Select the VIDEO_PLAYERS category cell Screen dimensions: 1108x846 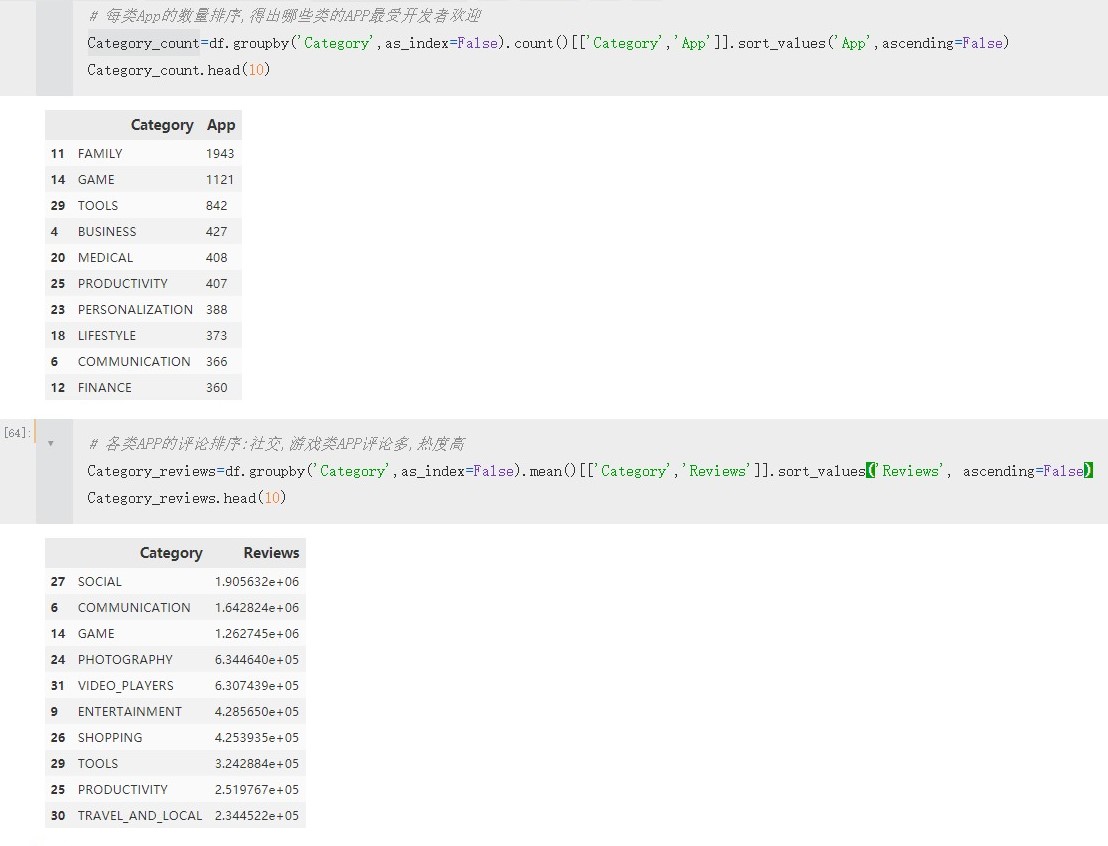click(x=126, y=686)
